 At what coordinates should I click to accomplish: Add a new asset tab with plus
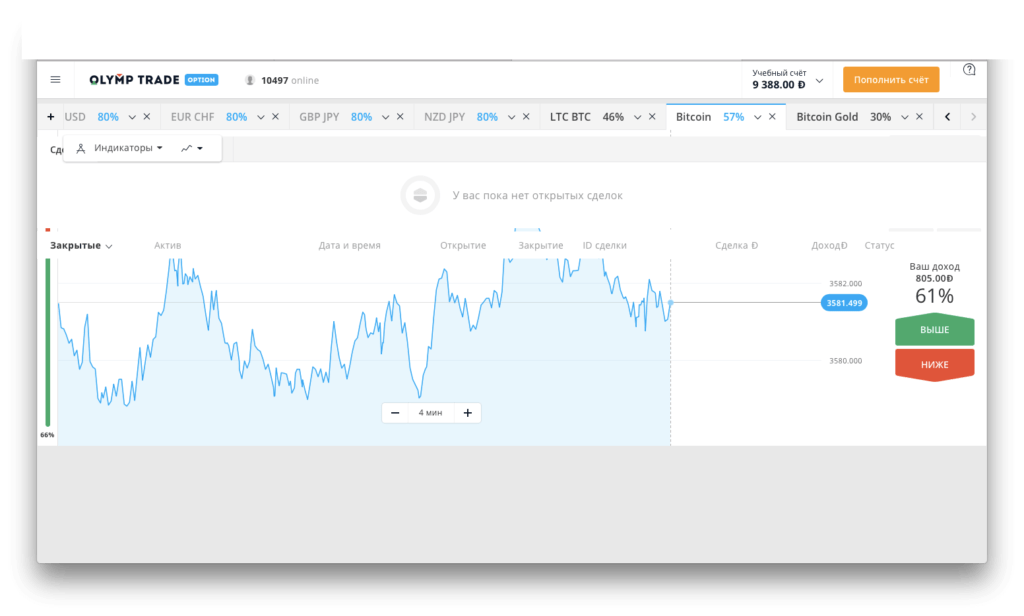pos(51,117)
